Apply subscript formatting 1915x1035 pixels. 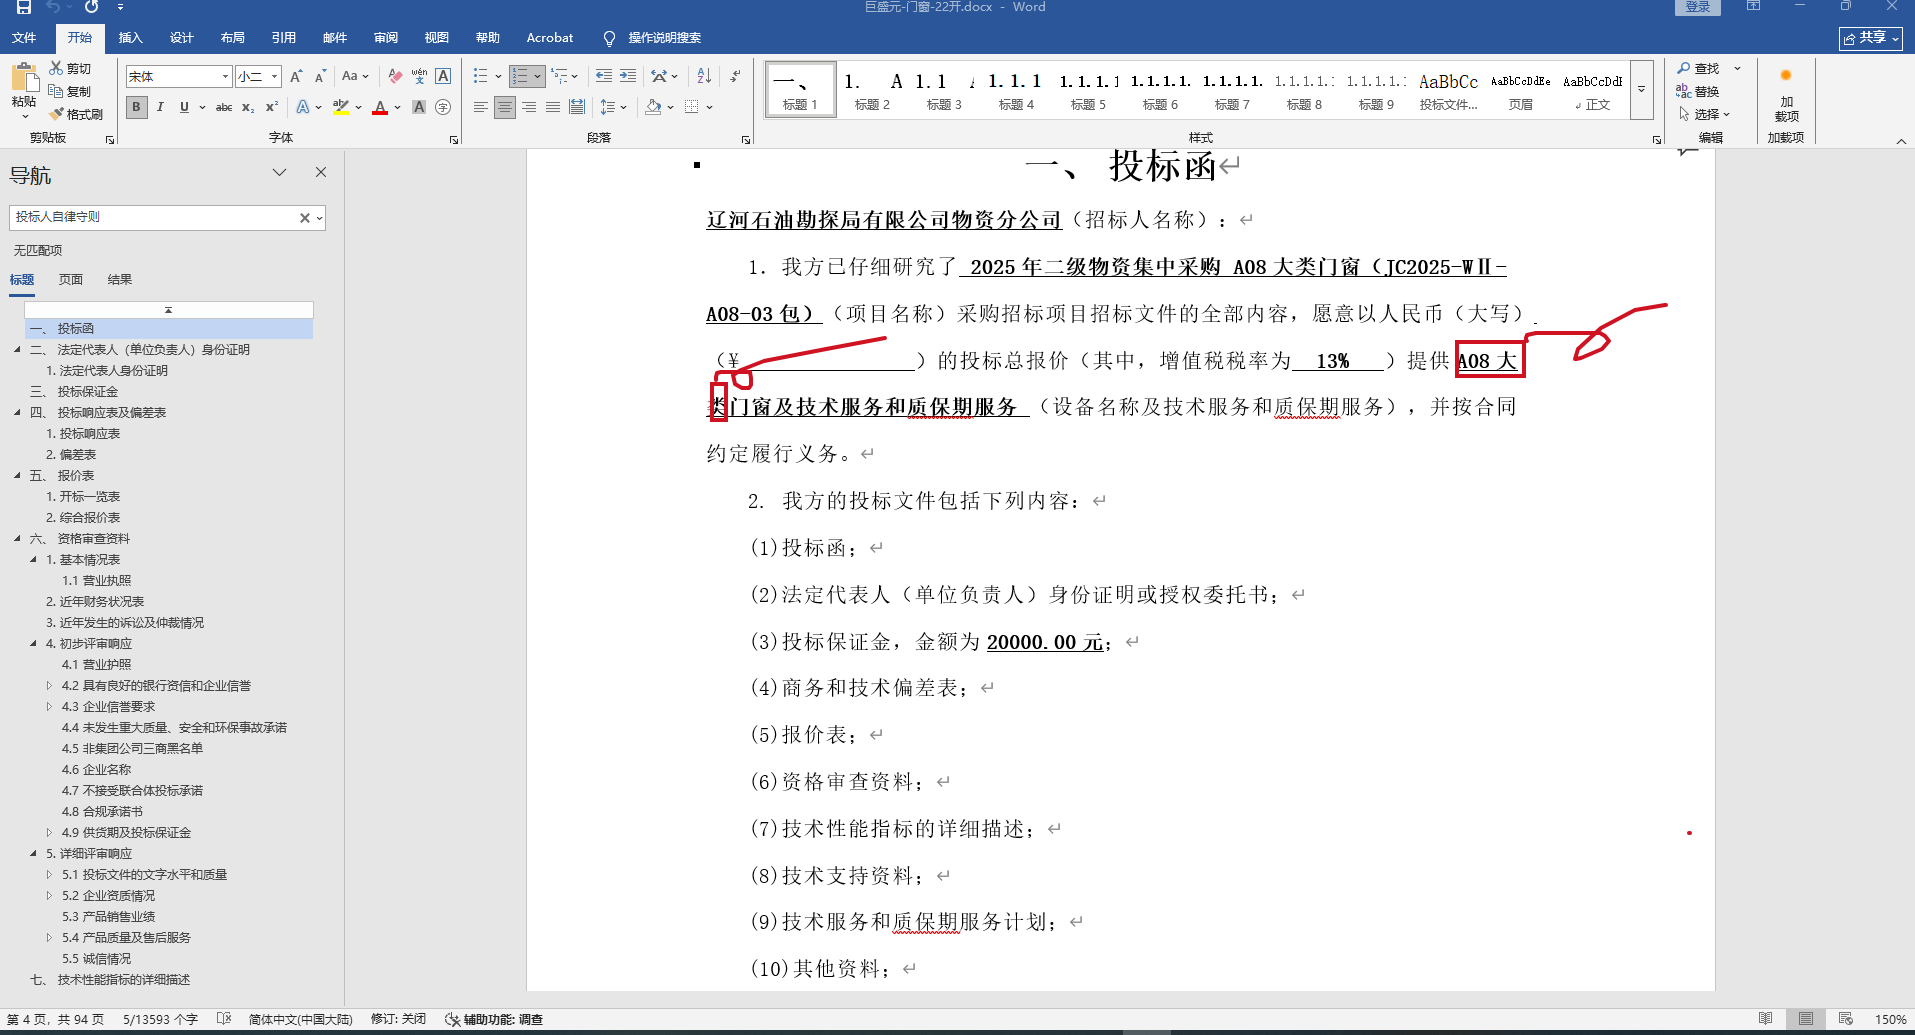click(x=248, y=107)
